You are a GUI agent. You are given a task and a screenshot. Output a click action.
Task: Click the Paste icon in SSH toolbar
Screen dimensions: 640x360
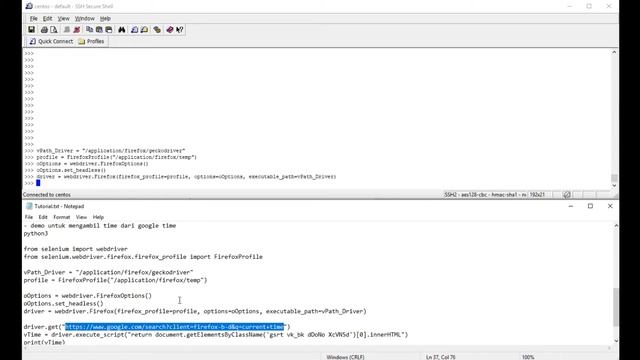99,30
